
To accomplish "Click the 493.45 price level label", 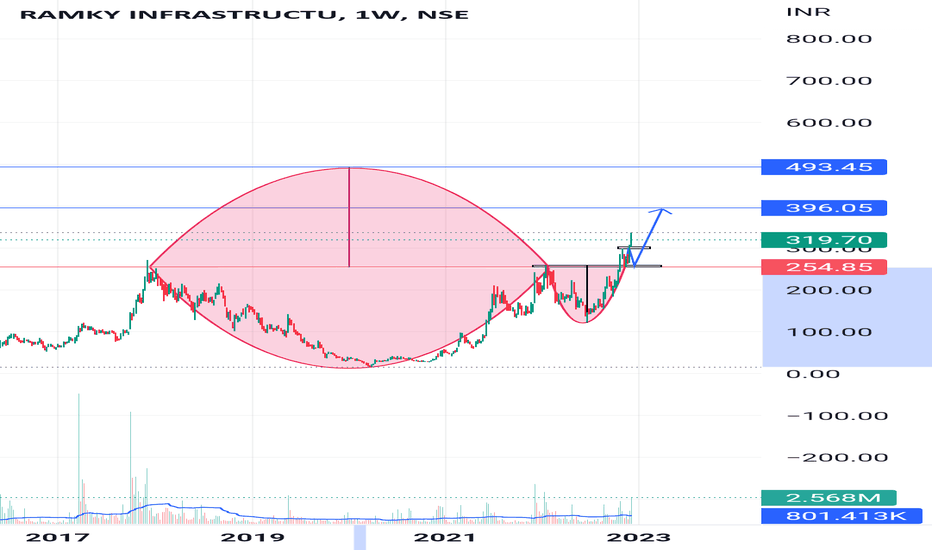I will (824, 167).
